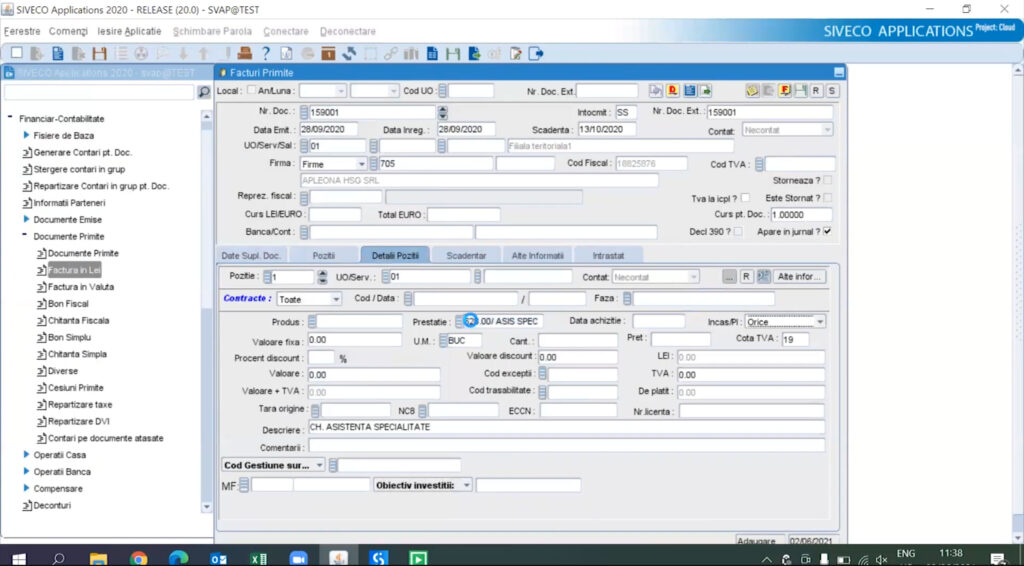Click the edit document pencil toolbar icon
The width and height of the screenshot is (1024, 566).
click(515, 54)
